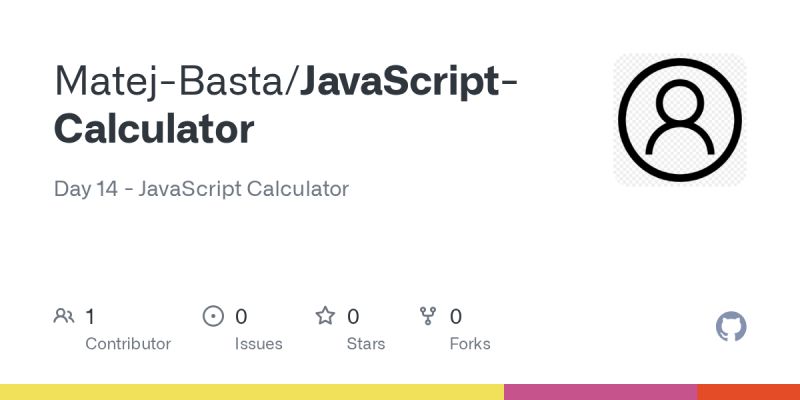Click the star icon
The image size is (800, 400).
[x=325, y=317]
